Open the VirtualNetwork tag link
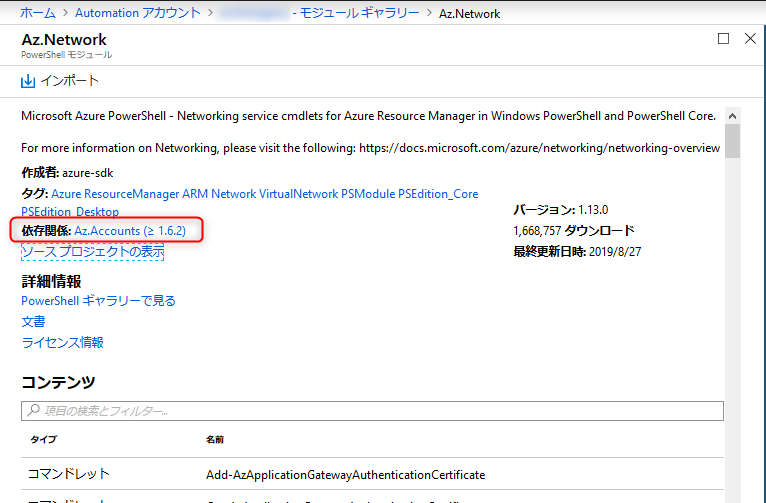The image size is (766, 503). tap(298, 194)
